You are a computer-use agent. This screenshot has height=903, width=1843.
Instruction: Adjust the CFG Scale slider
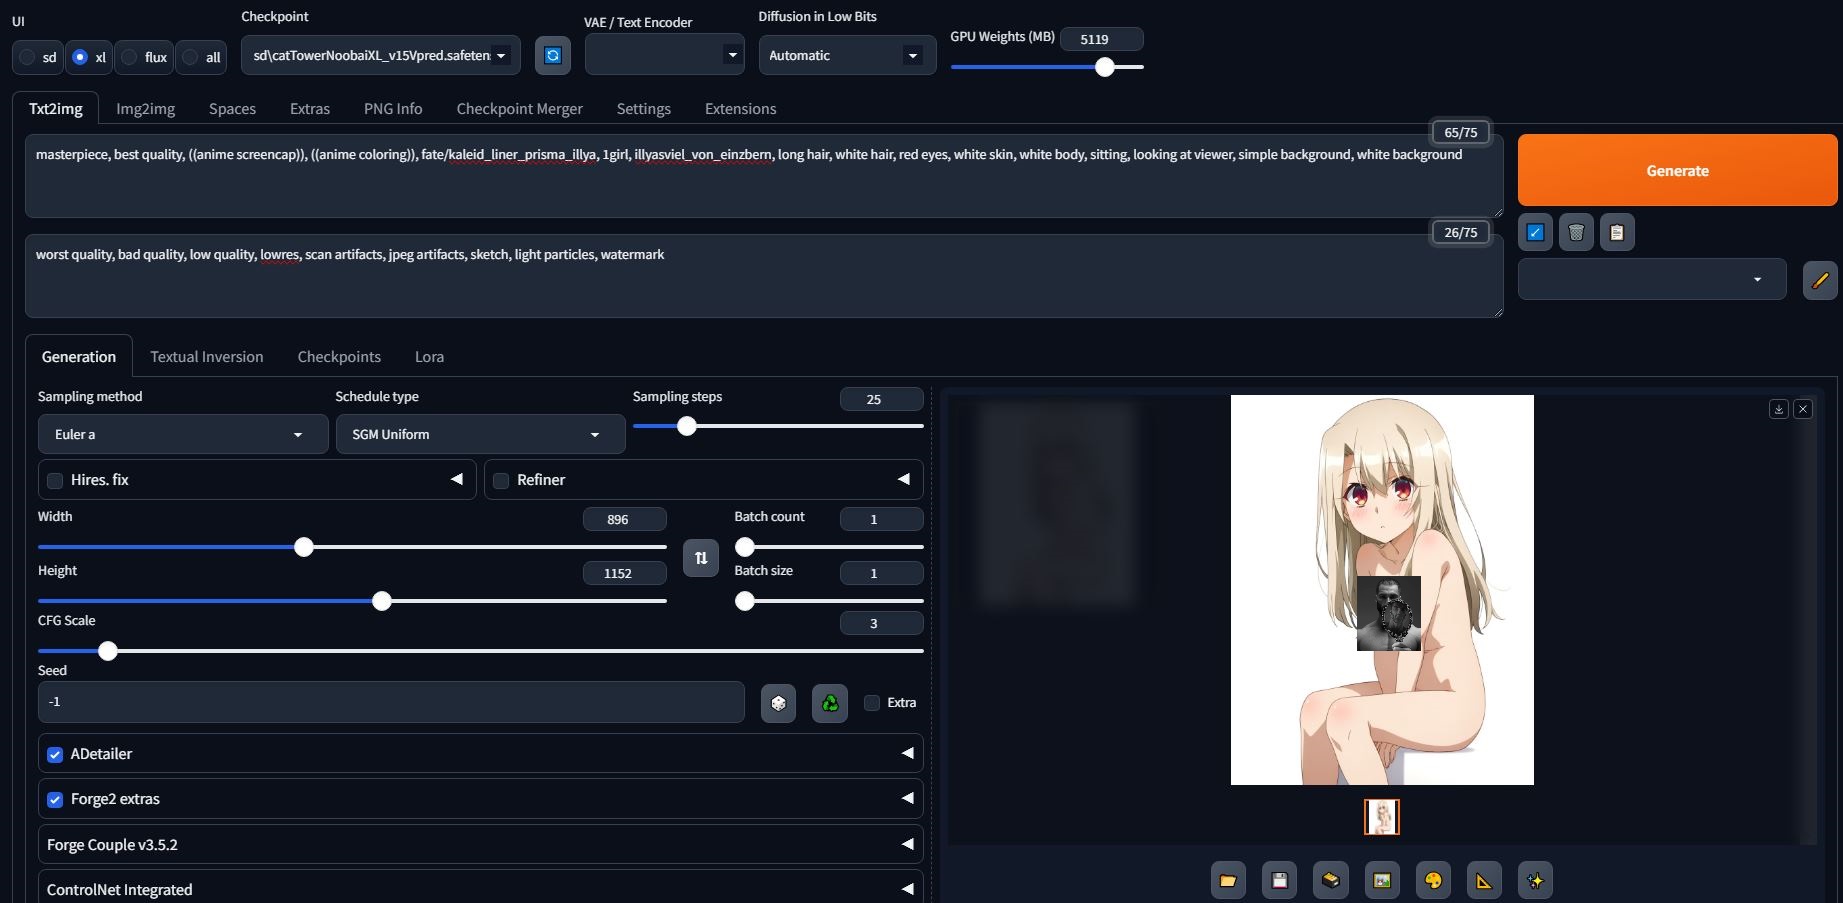(480, 651)
